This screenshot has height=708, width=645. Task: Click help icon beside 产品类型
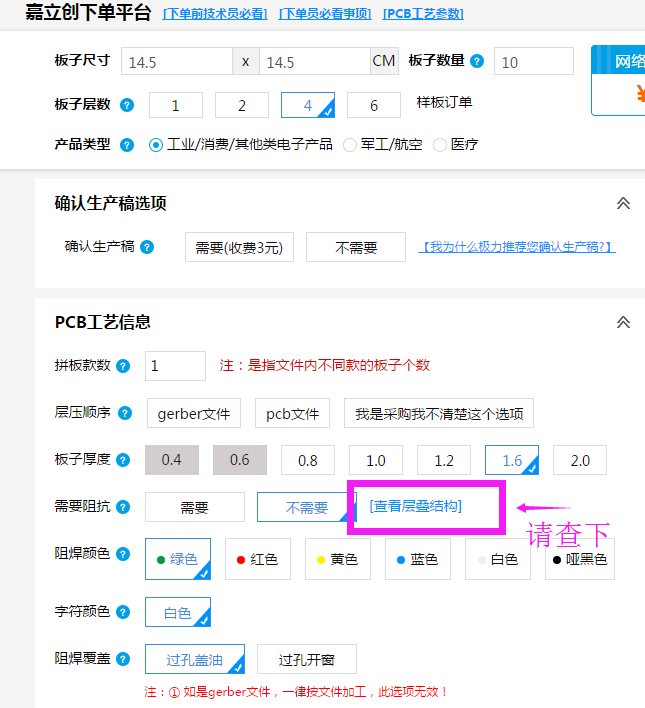pos(127,145)
